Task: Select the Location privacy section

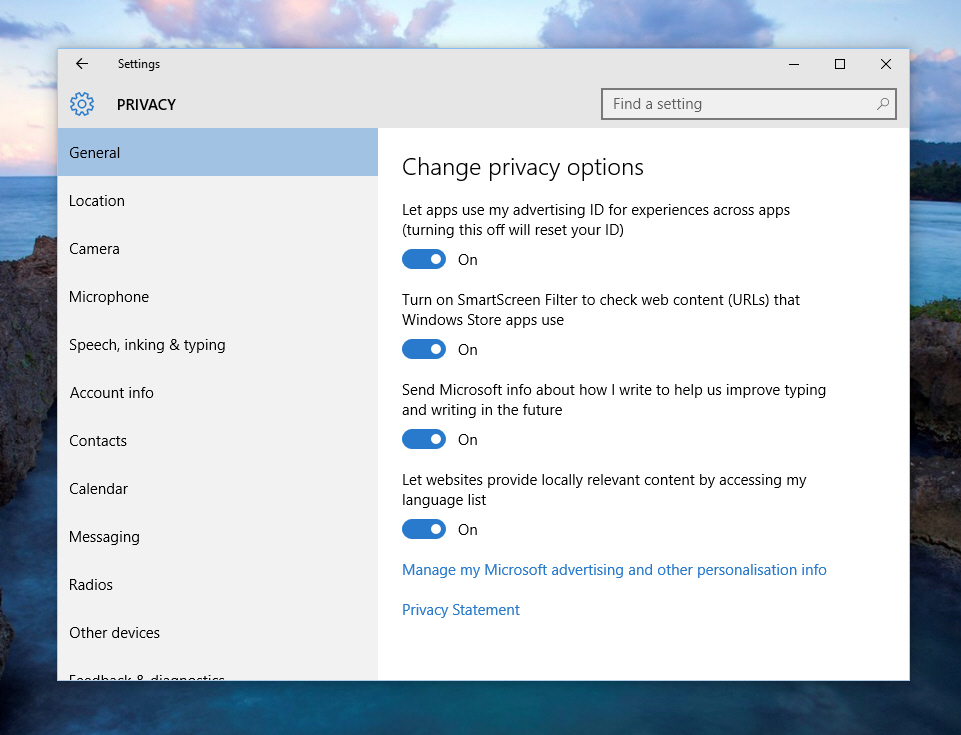Action: [96, 200]
